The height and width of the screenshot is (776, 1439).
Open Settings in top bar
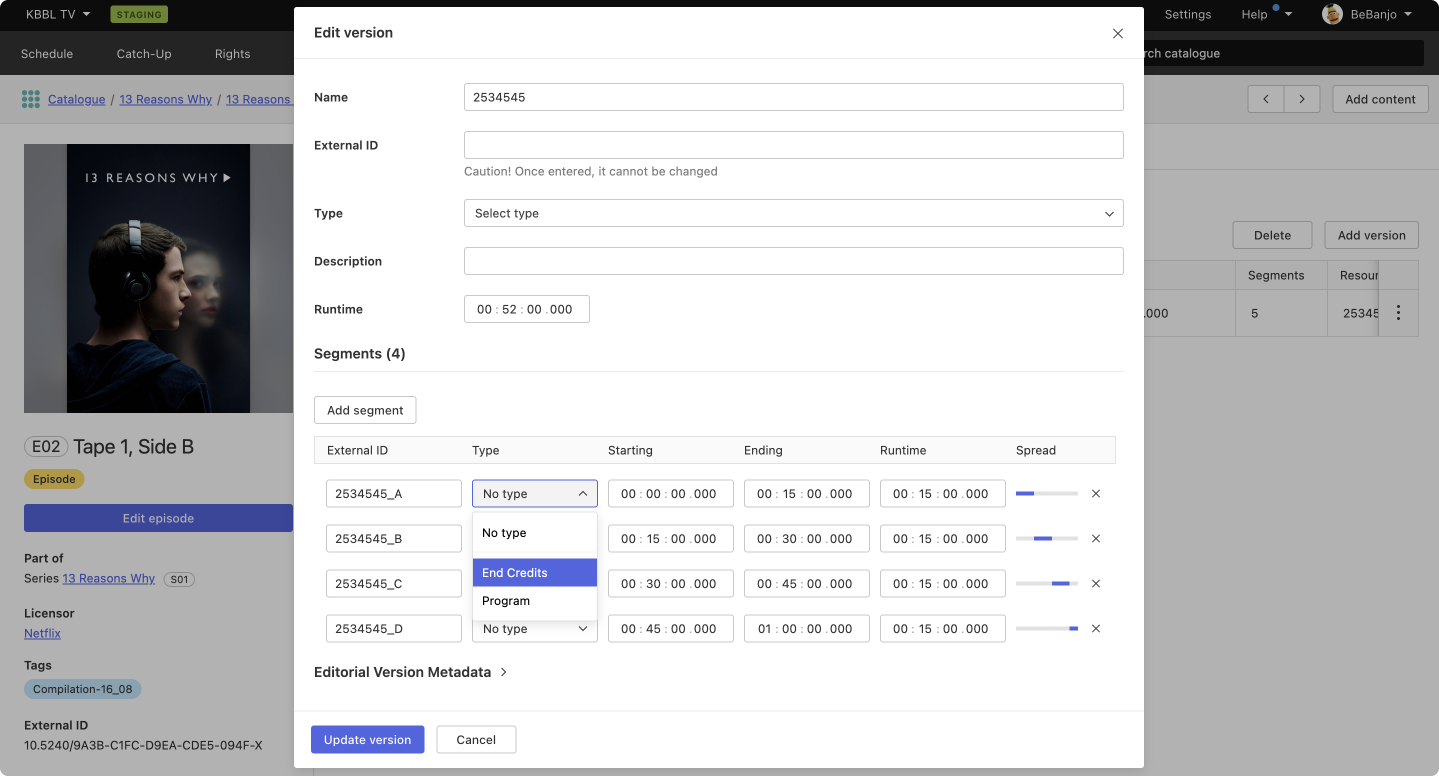[x=1188, y=14]
